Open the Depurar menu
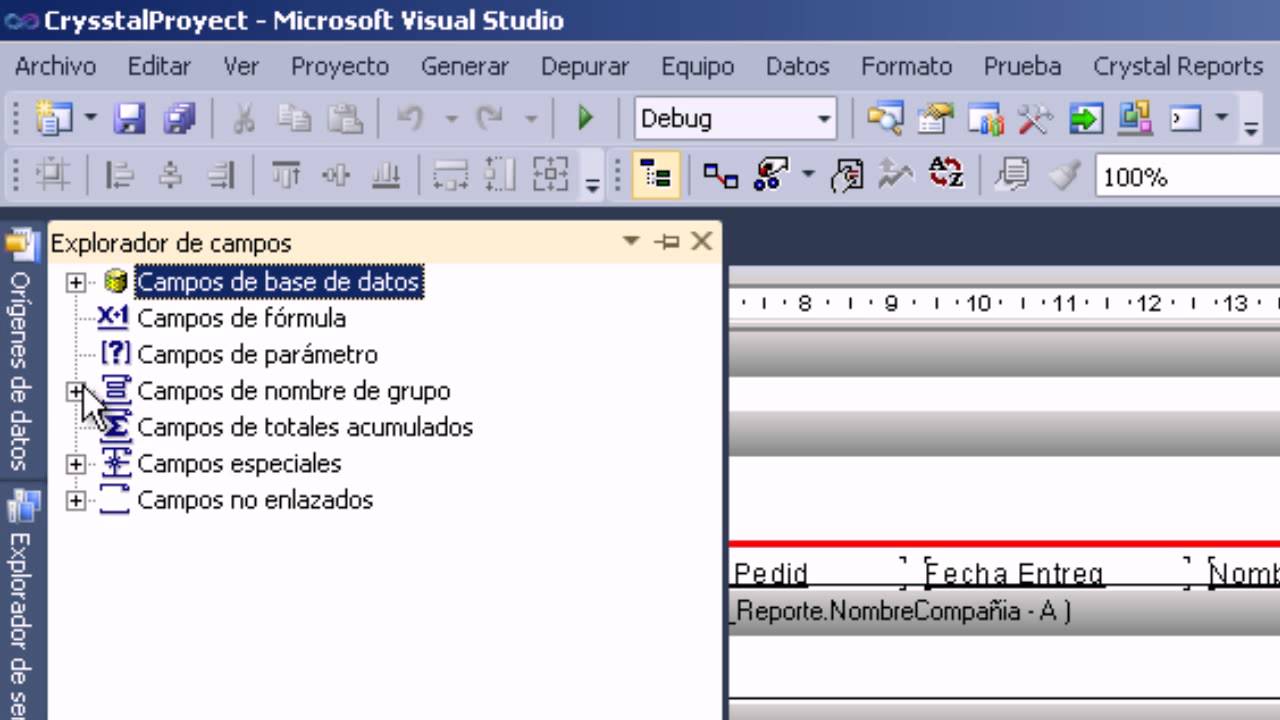Viewport: 1280px width, 720px height. (585, 66)
